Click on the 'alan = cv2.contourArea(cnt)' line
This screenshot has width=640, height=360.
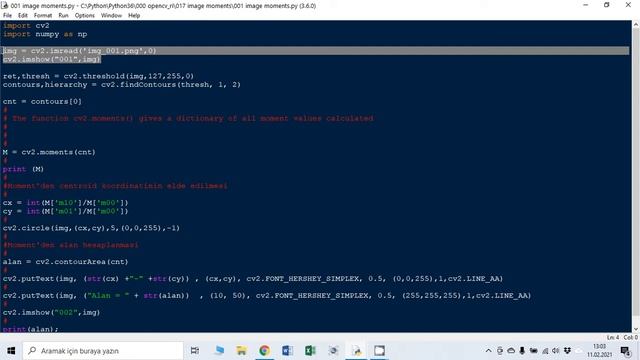pyautogui.click(x=65, y=262)
